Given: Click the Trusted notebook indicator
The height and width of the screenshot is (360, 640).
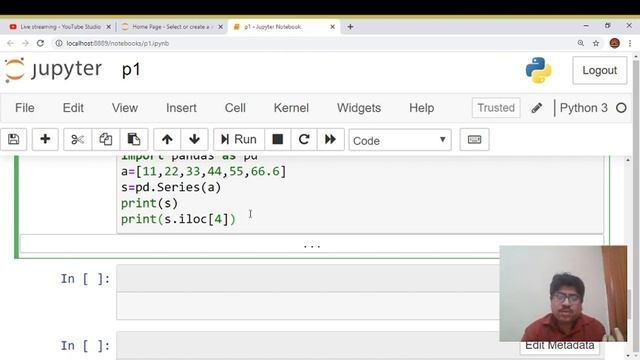Looking at the screenshot, I should coord(496,108).
